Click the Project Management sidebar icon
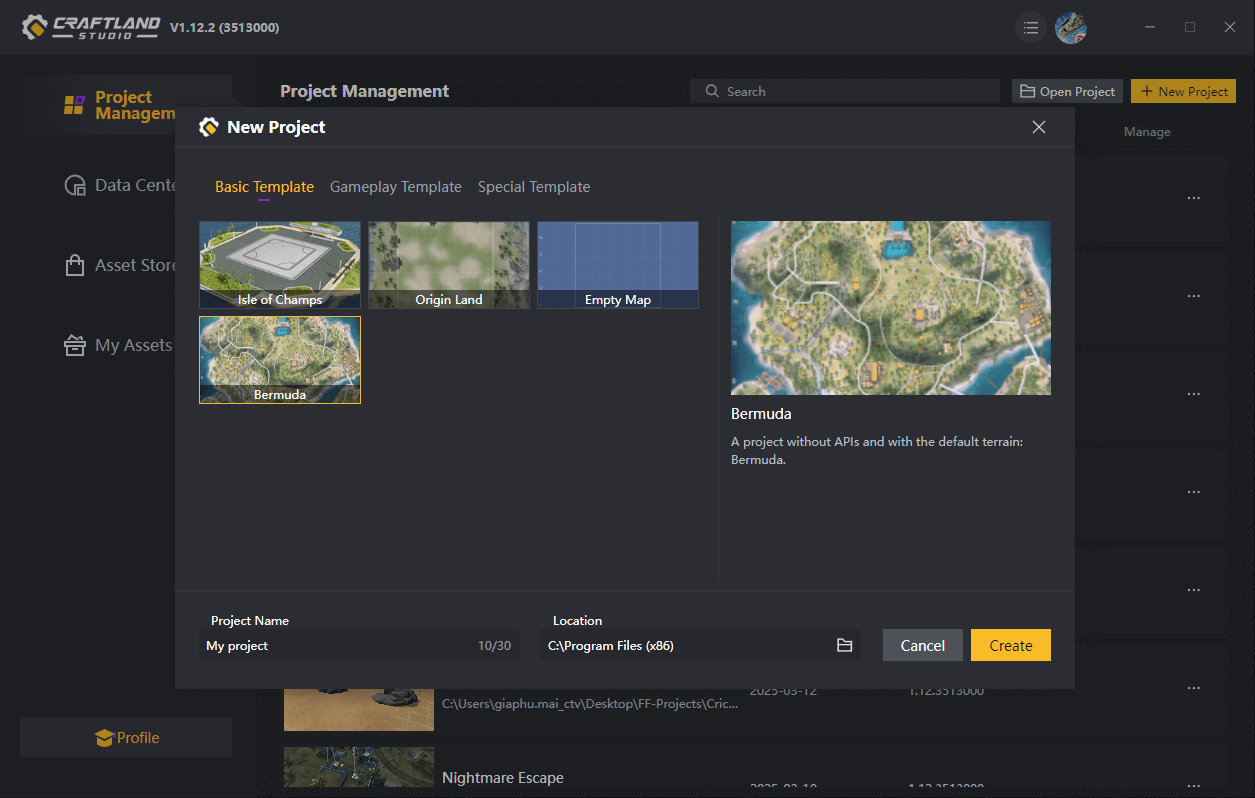This screenshot has height=798, width=1255. coord(74,105)
